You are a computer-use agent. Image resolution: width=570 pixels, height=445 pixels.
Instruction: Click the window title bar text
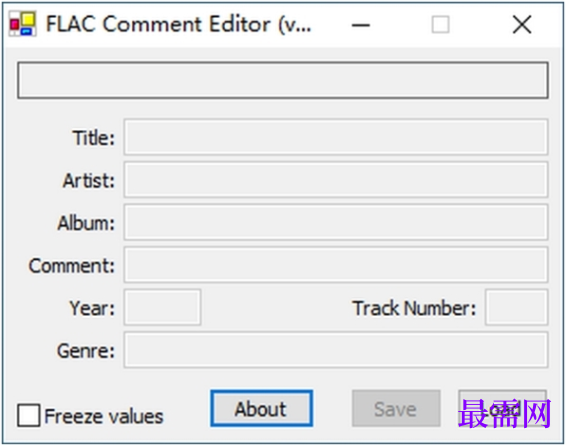178,24
